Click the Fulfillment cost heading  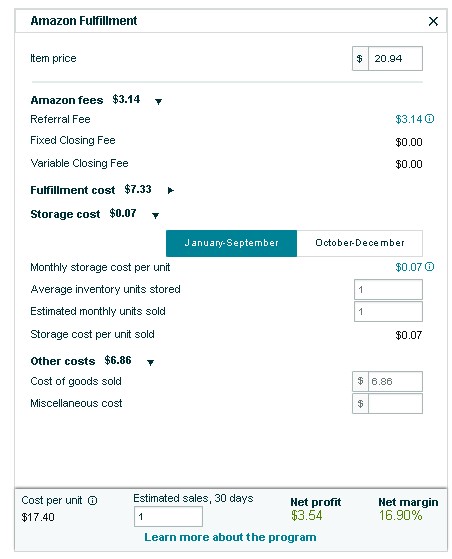(x=73, y=190)
